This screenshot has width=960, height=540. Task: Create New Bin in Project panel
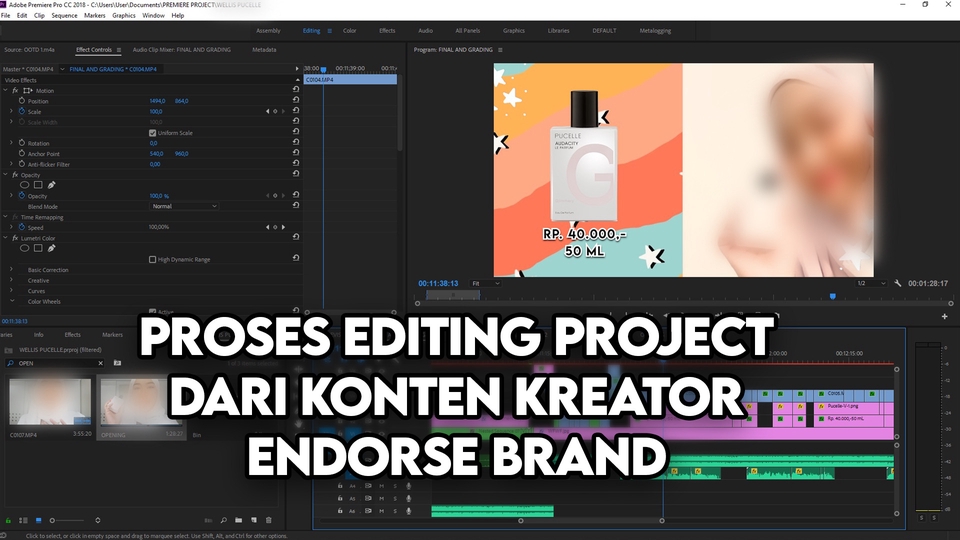pos(238,520)
